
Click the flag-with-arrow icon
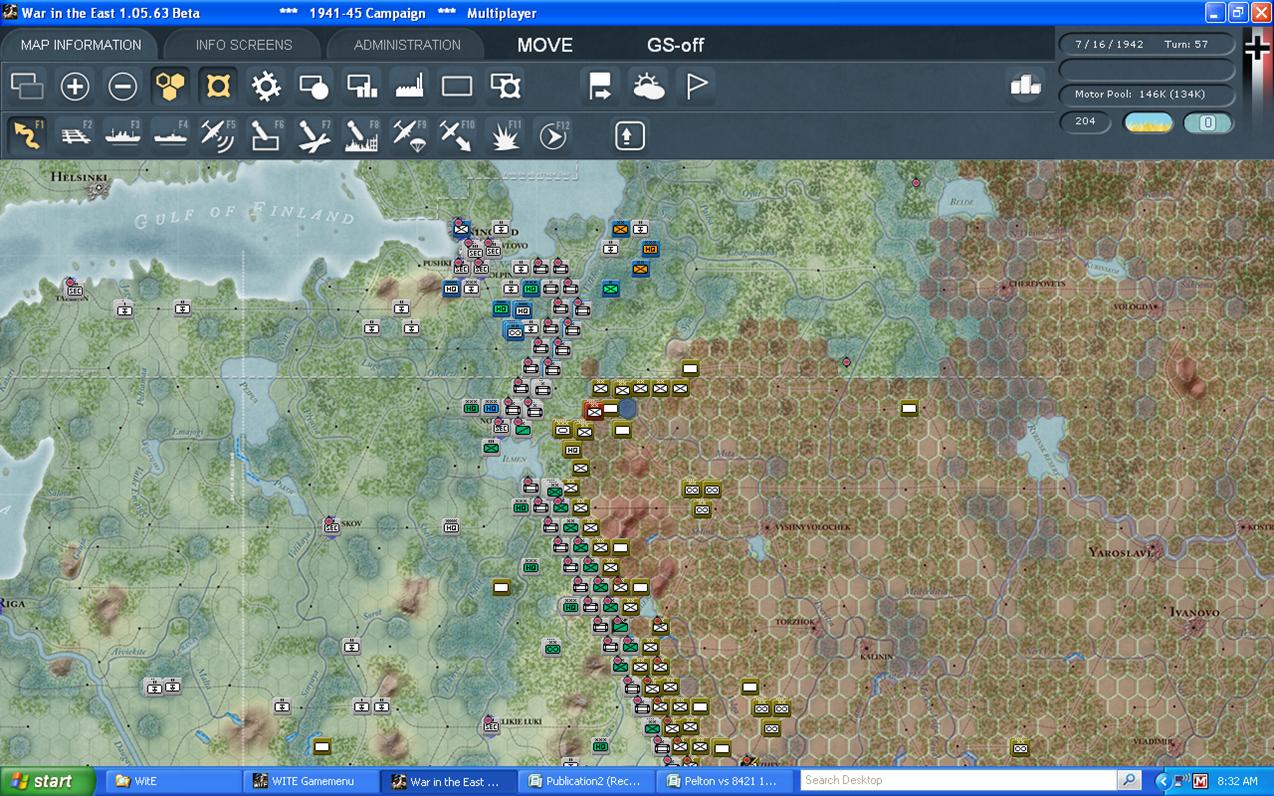coord(600,87)
